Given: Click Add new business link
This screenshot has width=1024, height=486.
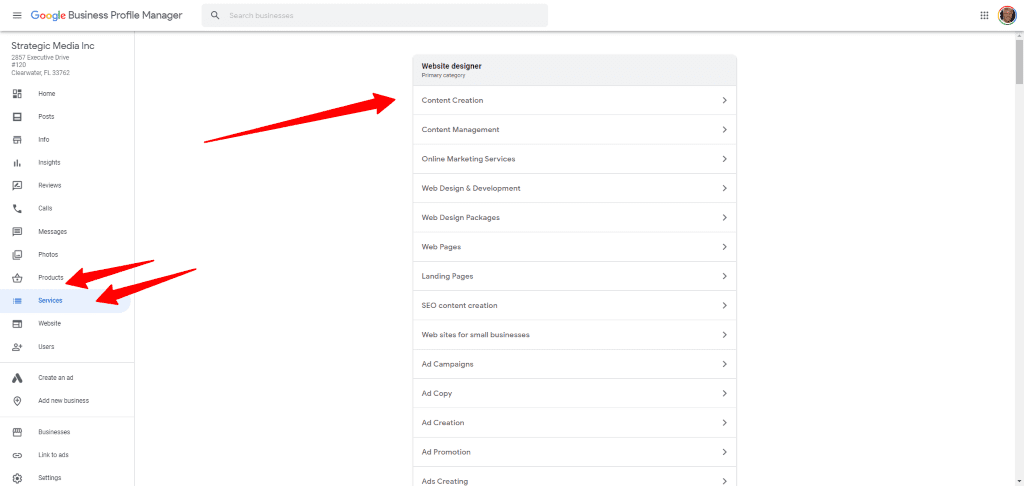Looking at the screenshot, I should tap(63, 400).
